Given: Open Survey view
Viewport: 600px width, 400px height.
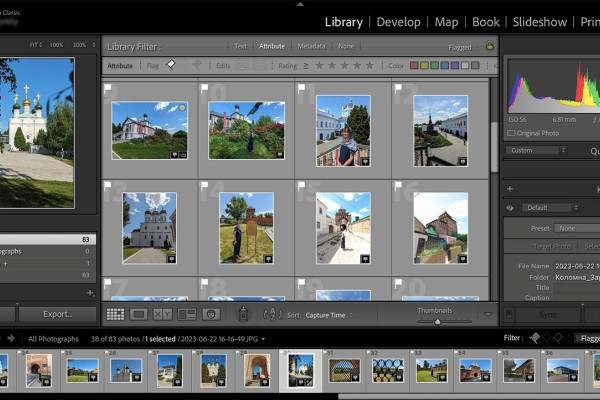Looking at the screenshot, I should (x=187, y=314).
